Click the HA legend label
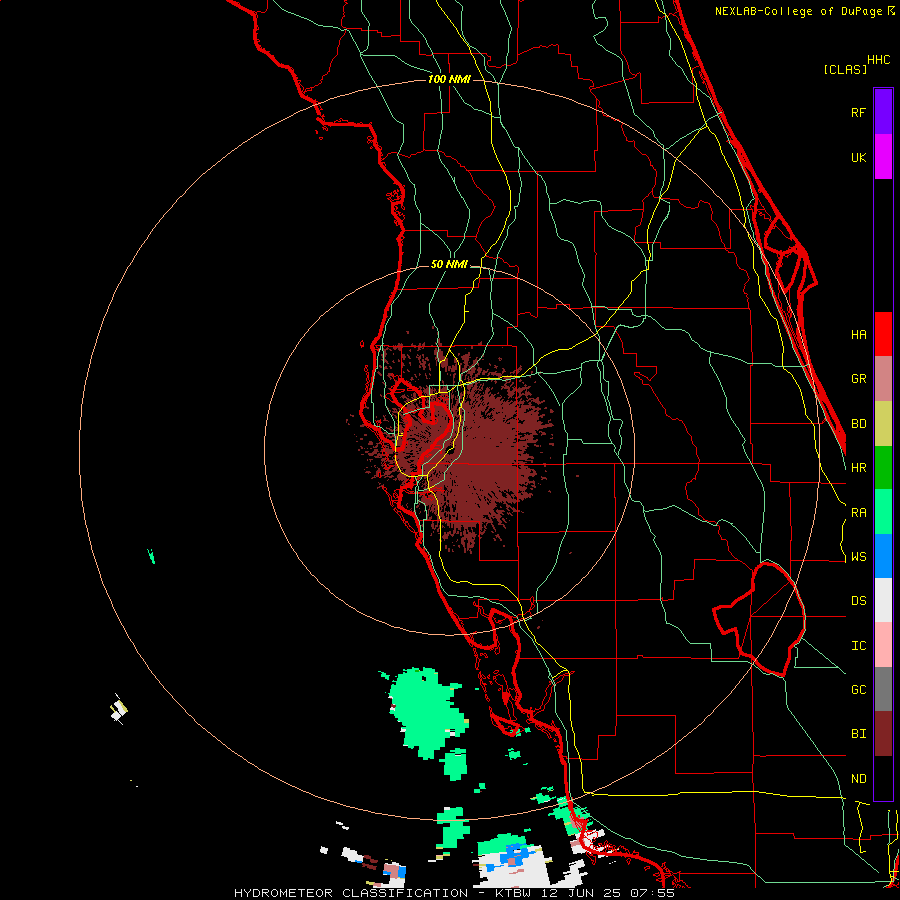This screenshot has height=900, width=900. tap(858, 334)
